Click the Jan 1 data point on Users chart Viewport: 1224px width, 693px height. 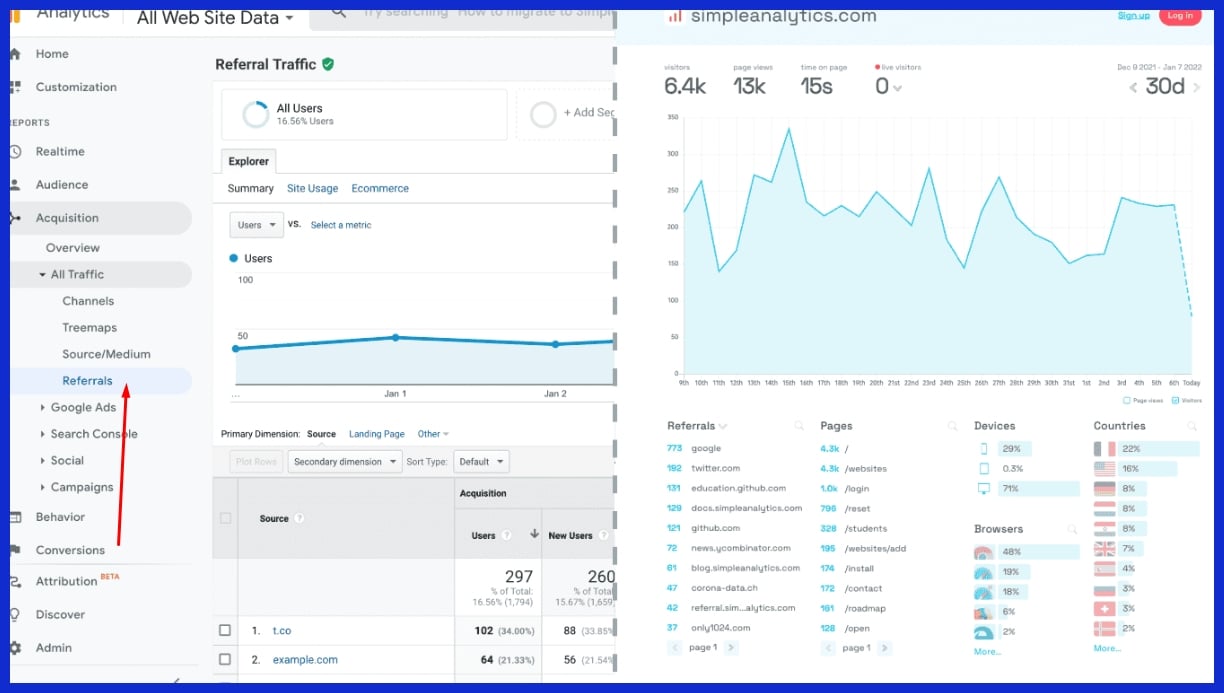395,338
